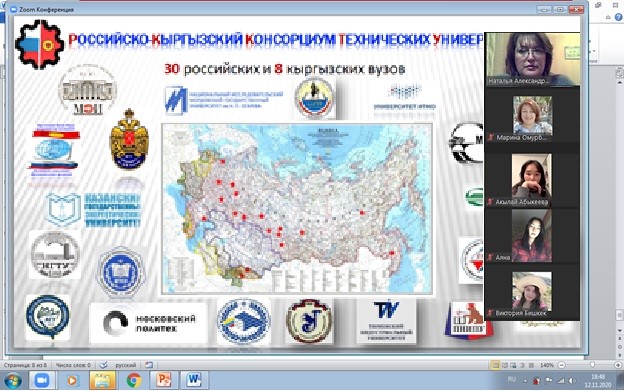Click the Число слов word count
This screenshot has height=391, width=625.
pyautogui.click(x=73, y=365)
